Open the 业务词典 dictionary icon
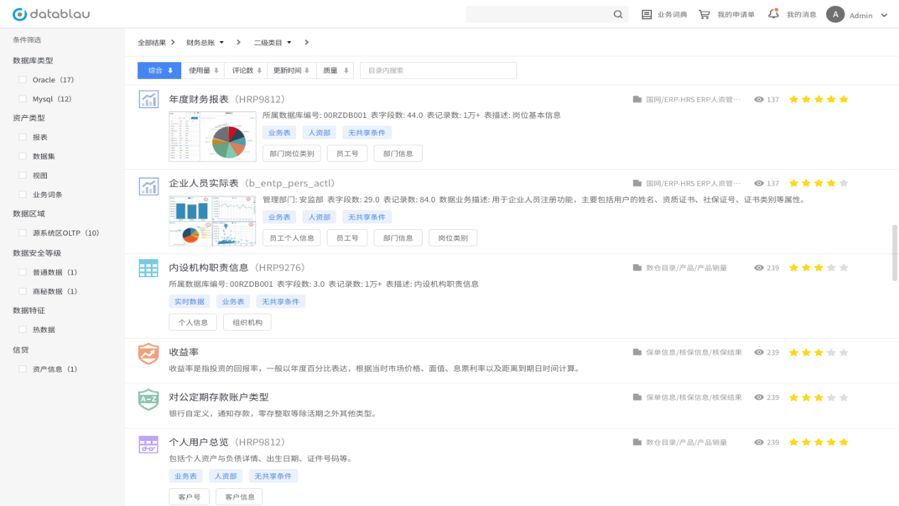 point(647,14)
